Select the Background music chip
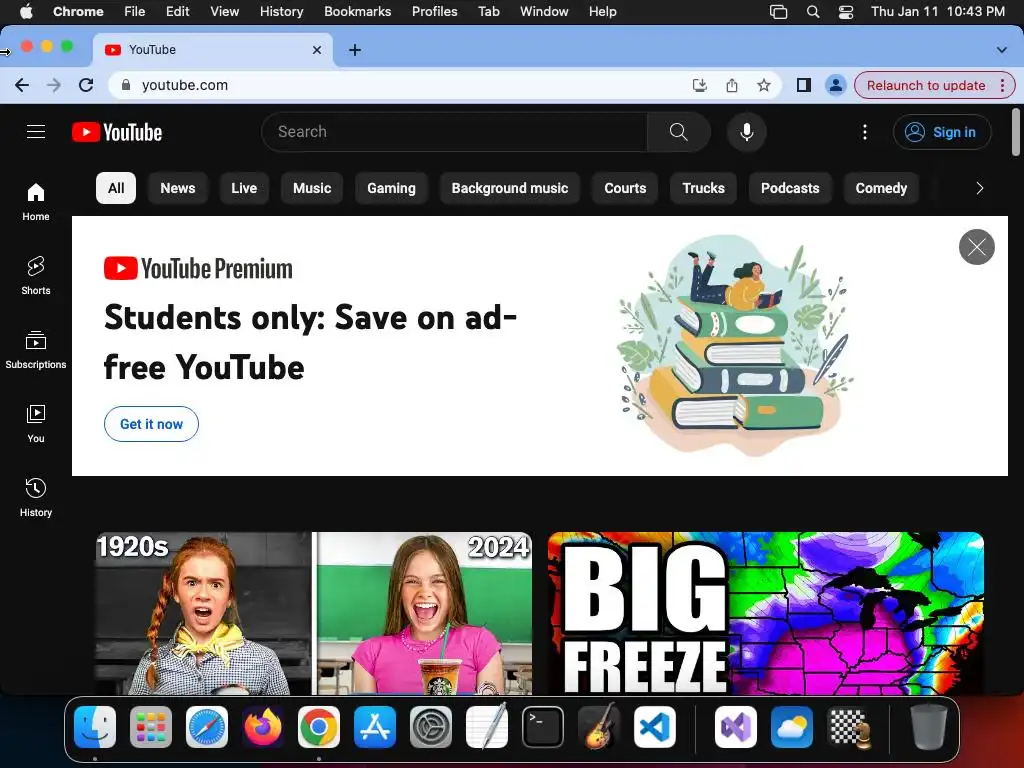This screenshot has width=1024, height=768. (x=509, y=188)
